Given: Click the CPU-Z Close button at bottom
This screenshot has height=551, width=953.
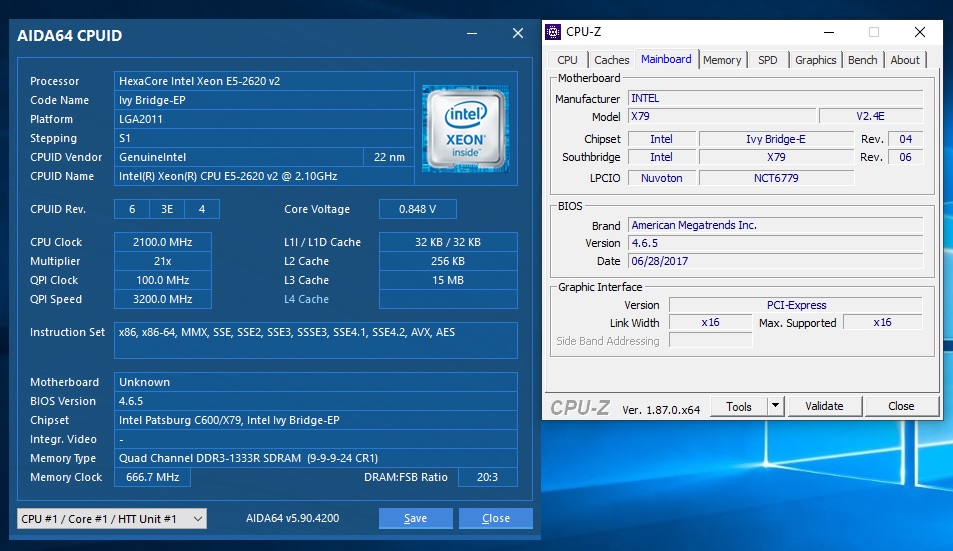Looking at the screenshot, I should pyautogui.click(x=901, y=406).
